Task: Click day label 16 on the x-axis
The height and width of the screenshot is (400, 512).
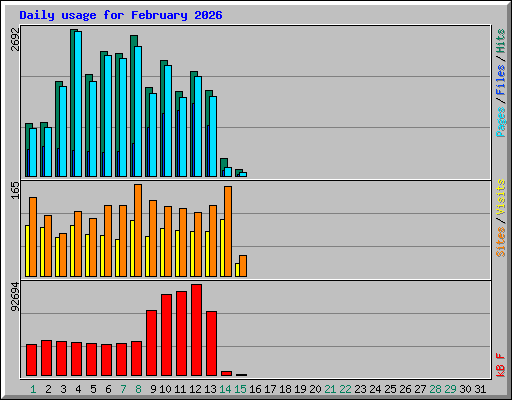Action: [255, 389]
